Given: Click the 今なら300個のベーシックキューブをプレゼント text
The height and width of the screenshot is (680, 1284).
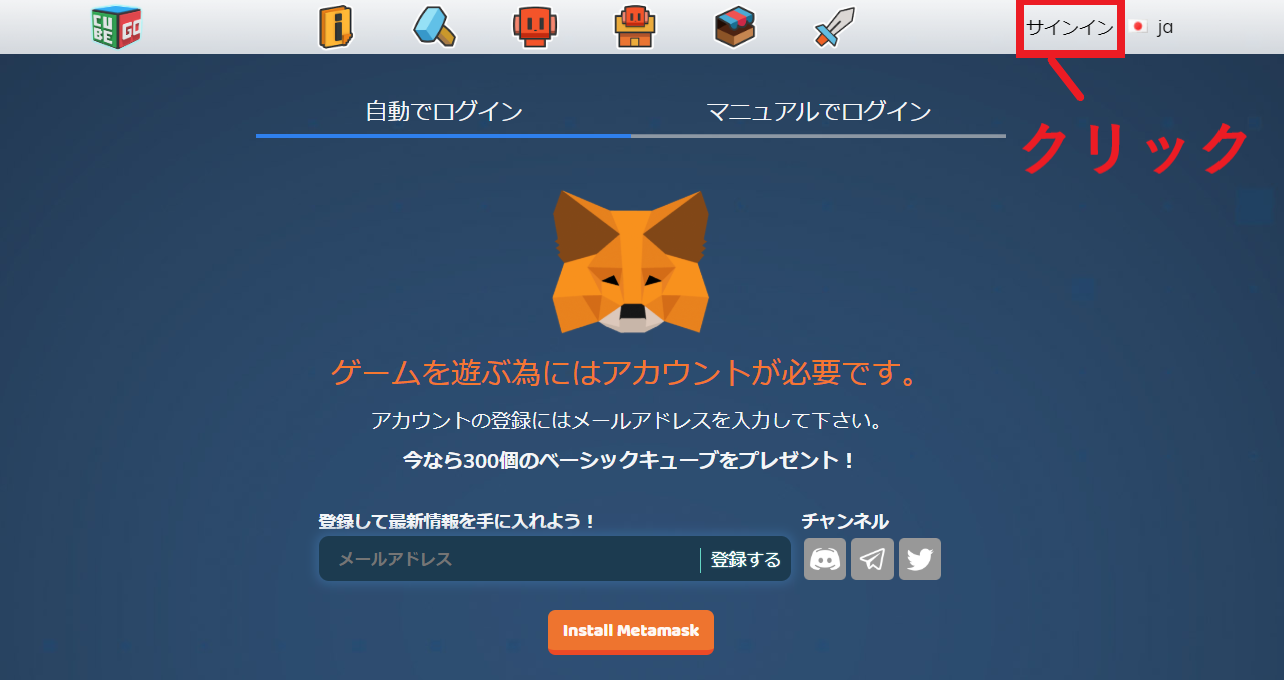Looking at the screenshot, I should pos(629,461).
